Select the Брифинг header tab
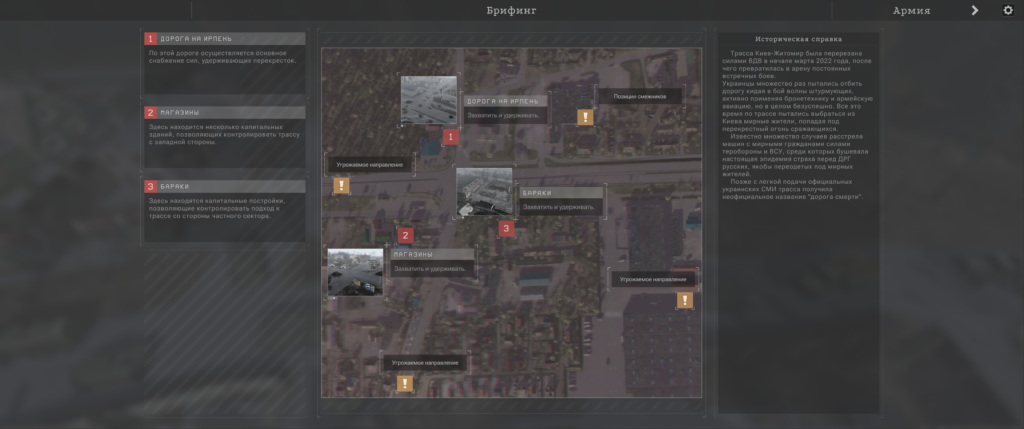This screenshot has width=1024, height=429. tap(511, 11)
